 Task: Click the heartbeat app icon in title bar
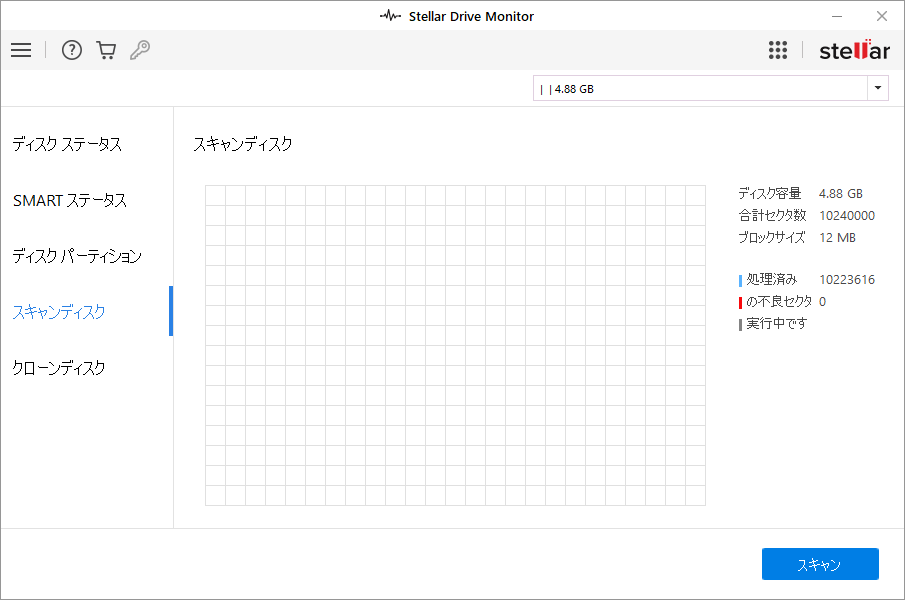(x=390, y=16)
